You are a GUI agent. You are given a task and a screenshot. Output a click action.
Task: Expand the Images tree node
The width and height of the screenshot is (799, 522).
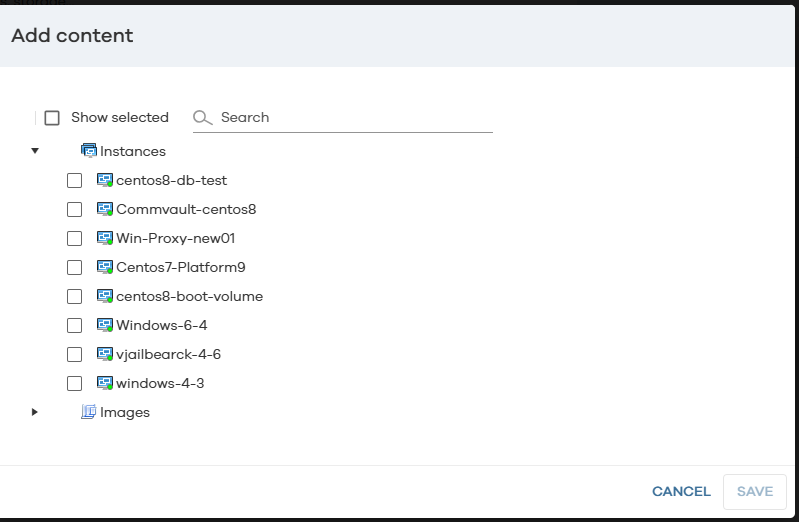click(x=35, y=412)
